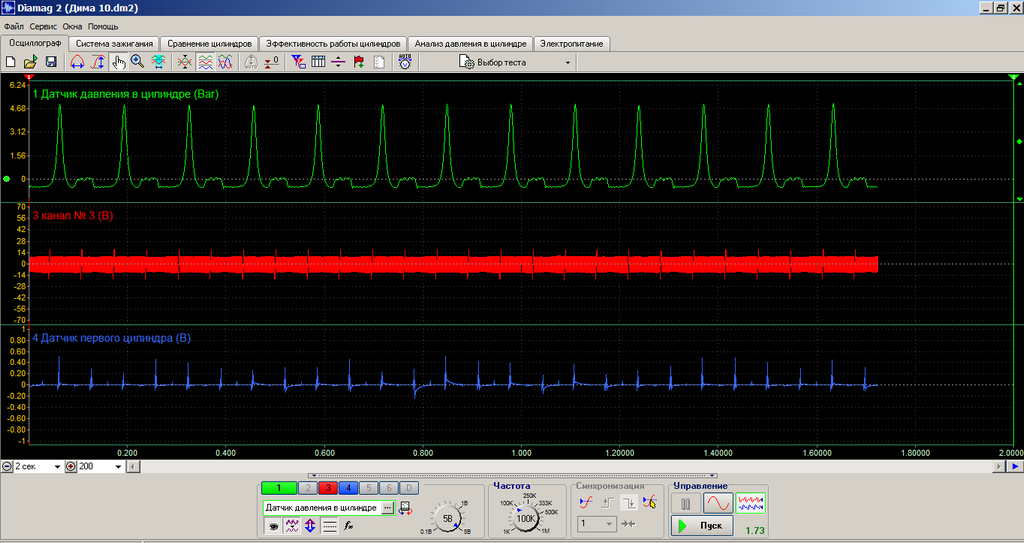
Task: Select the magnifier zoom tool
Action: [x=137, y=62]
